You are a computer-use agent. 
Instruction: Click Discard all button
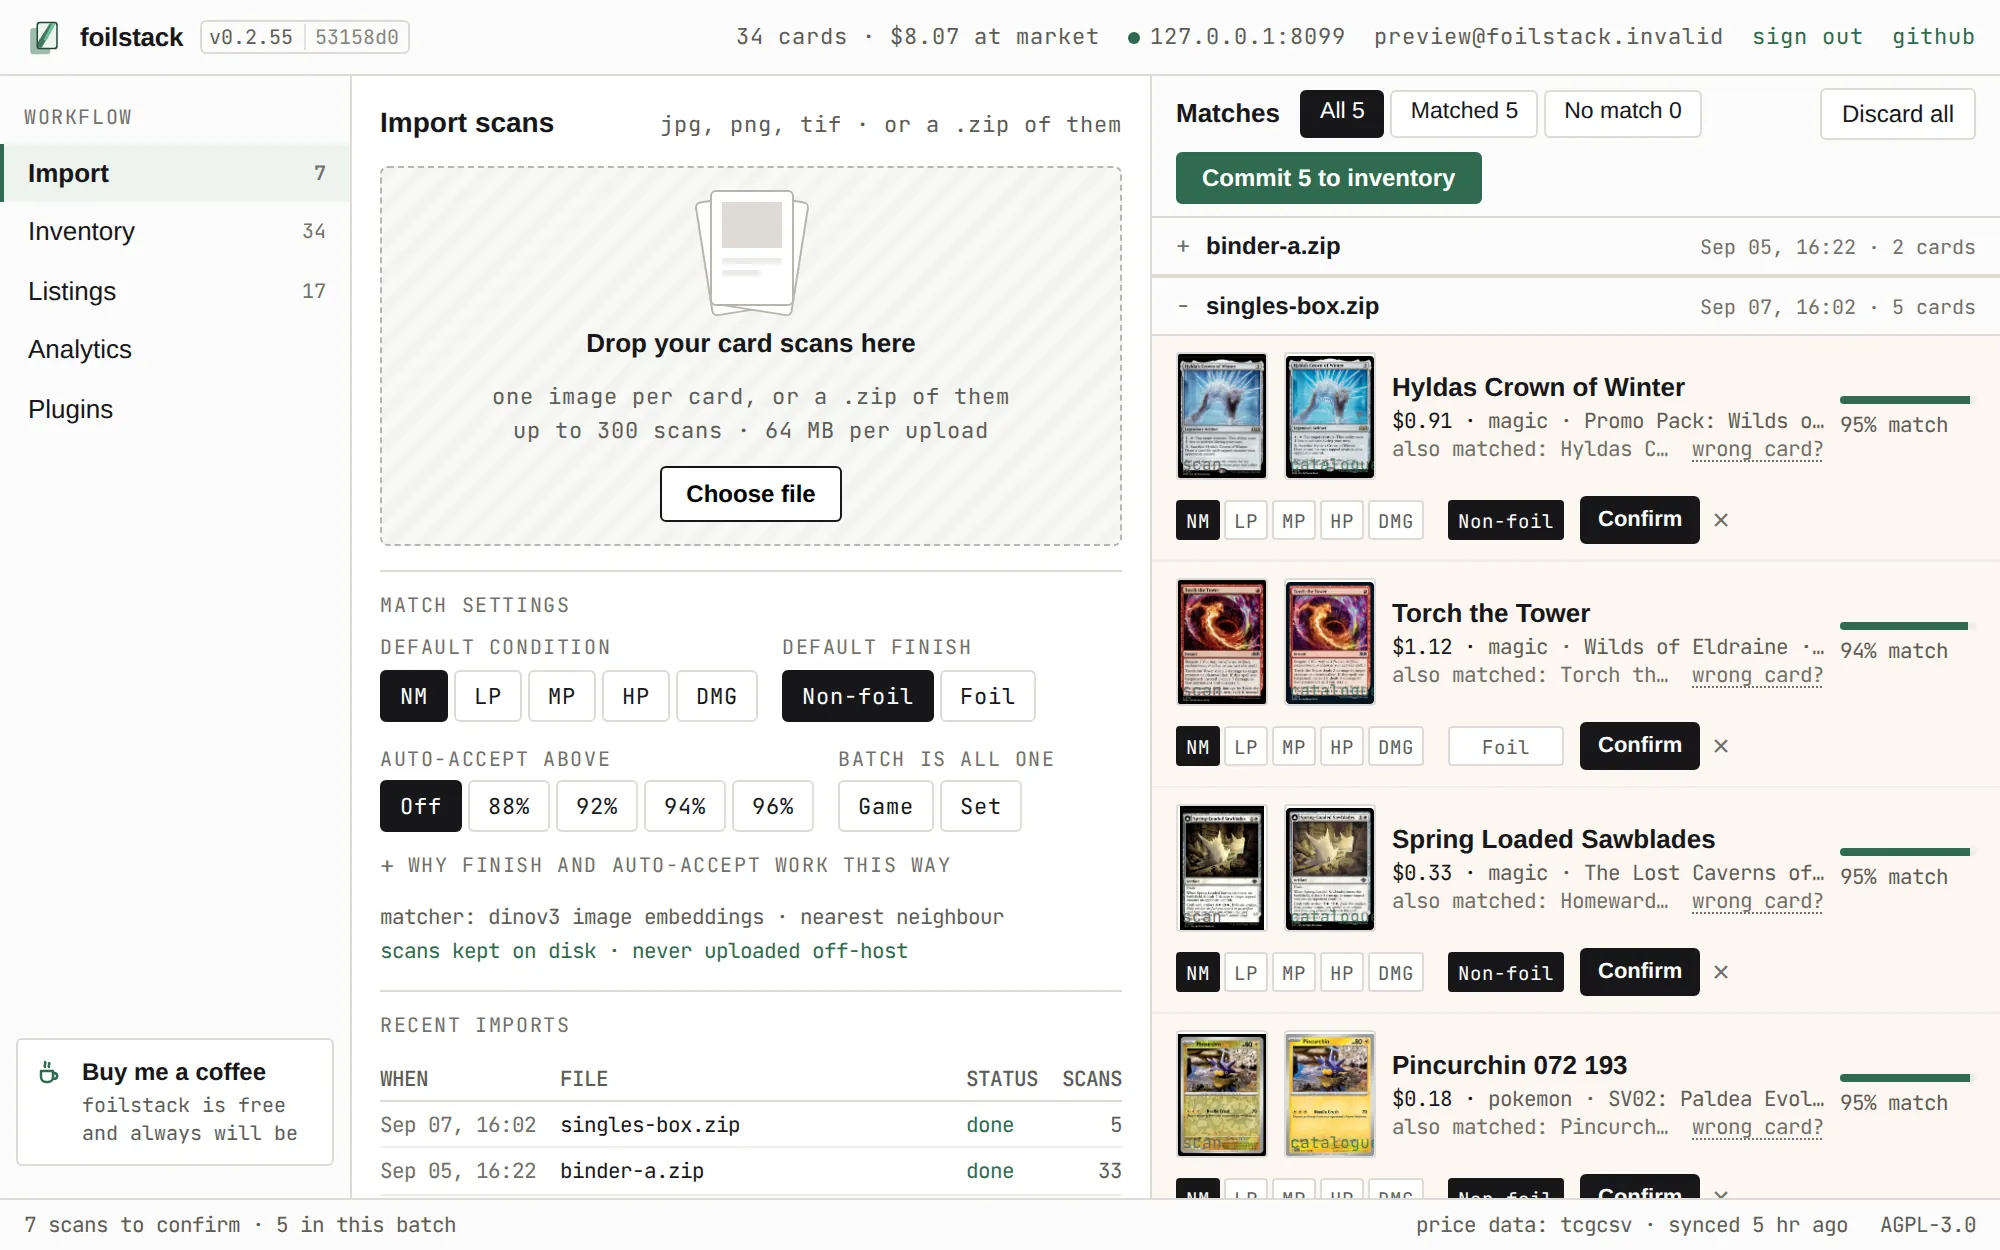coord(1898,114)
